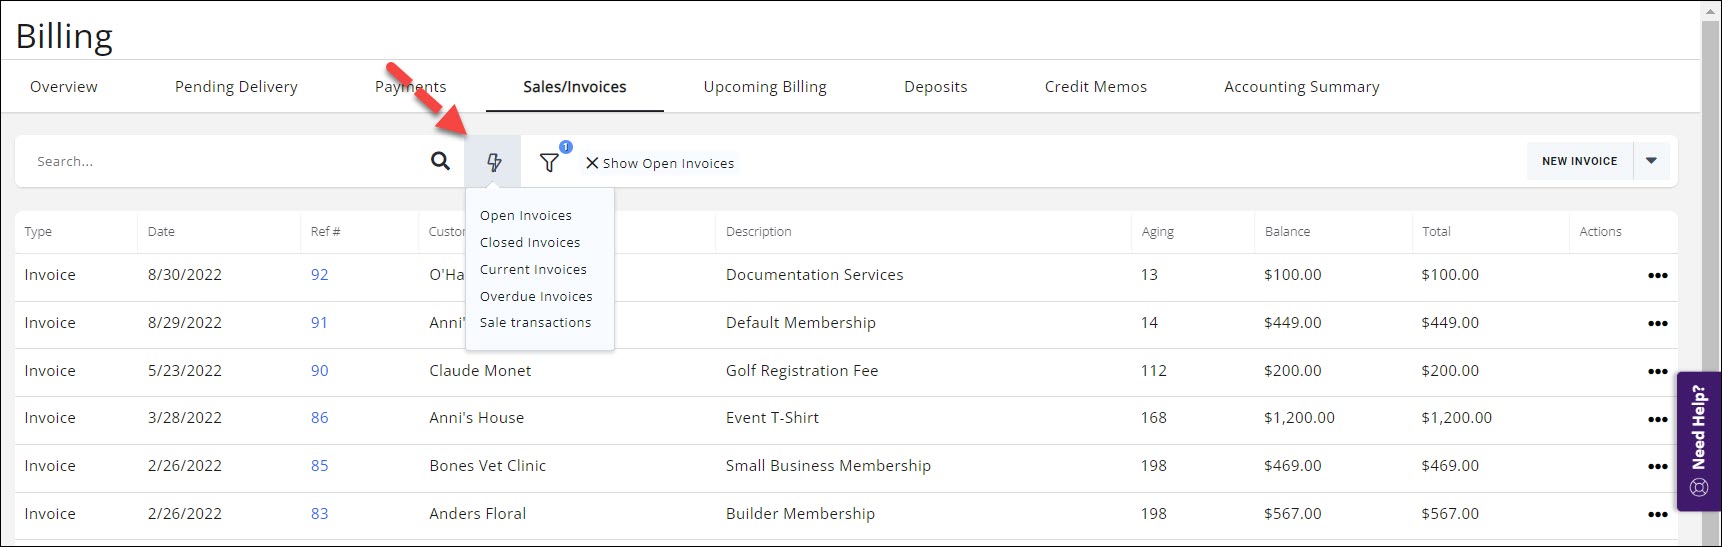This screenshot has width=1722, height=547.
Task: Click the search magnifying glass icon
Action: pyautogui.click(x=440, y=161)
